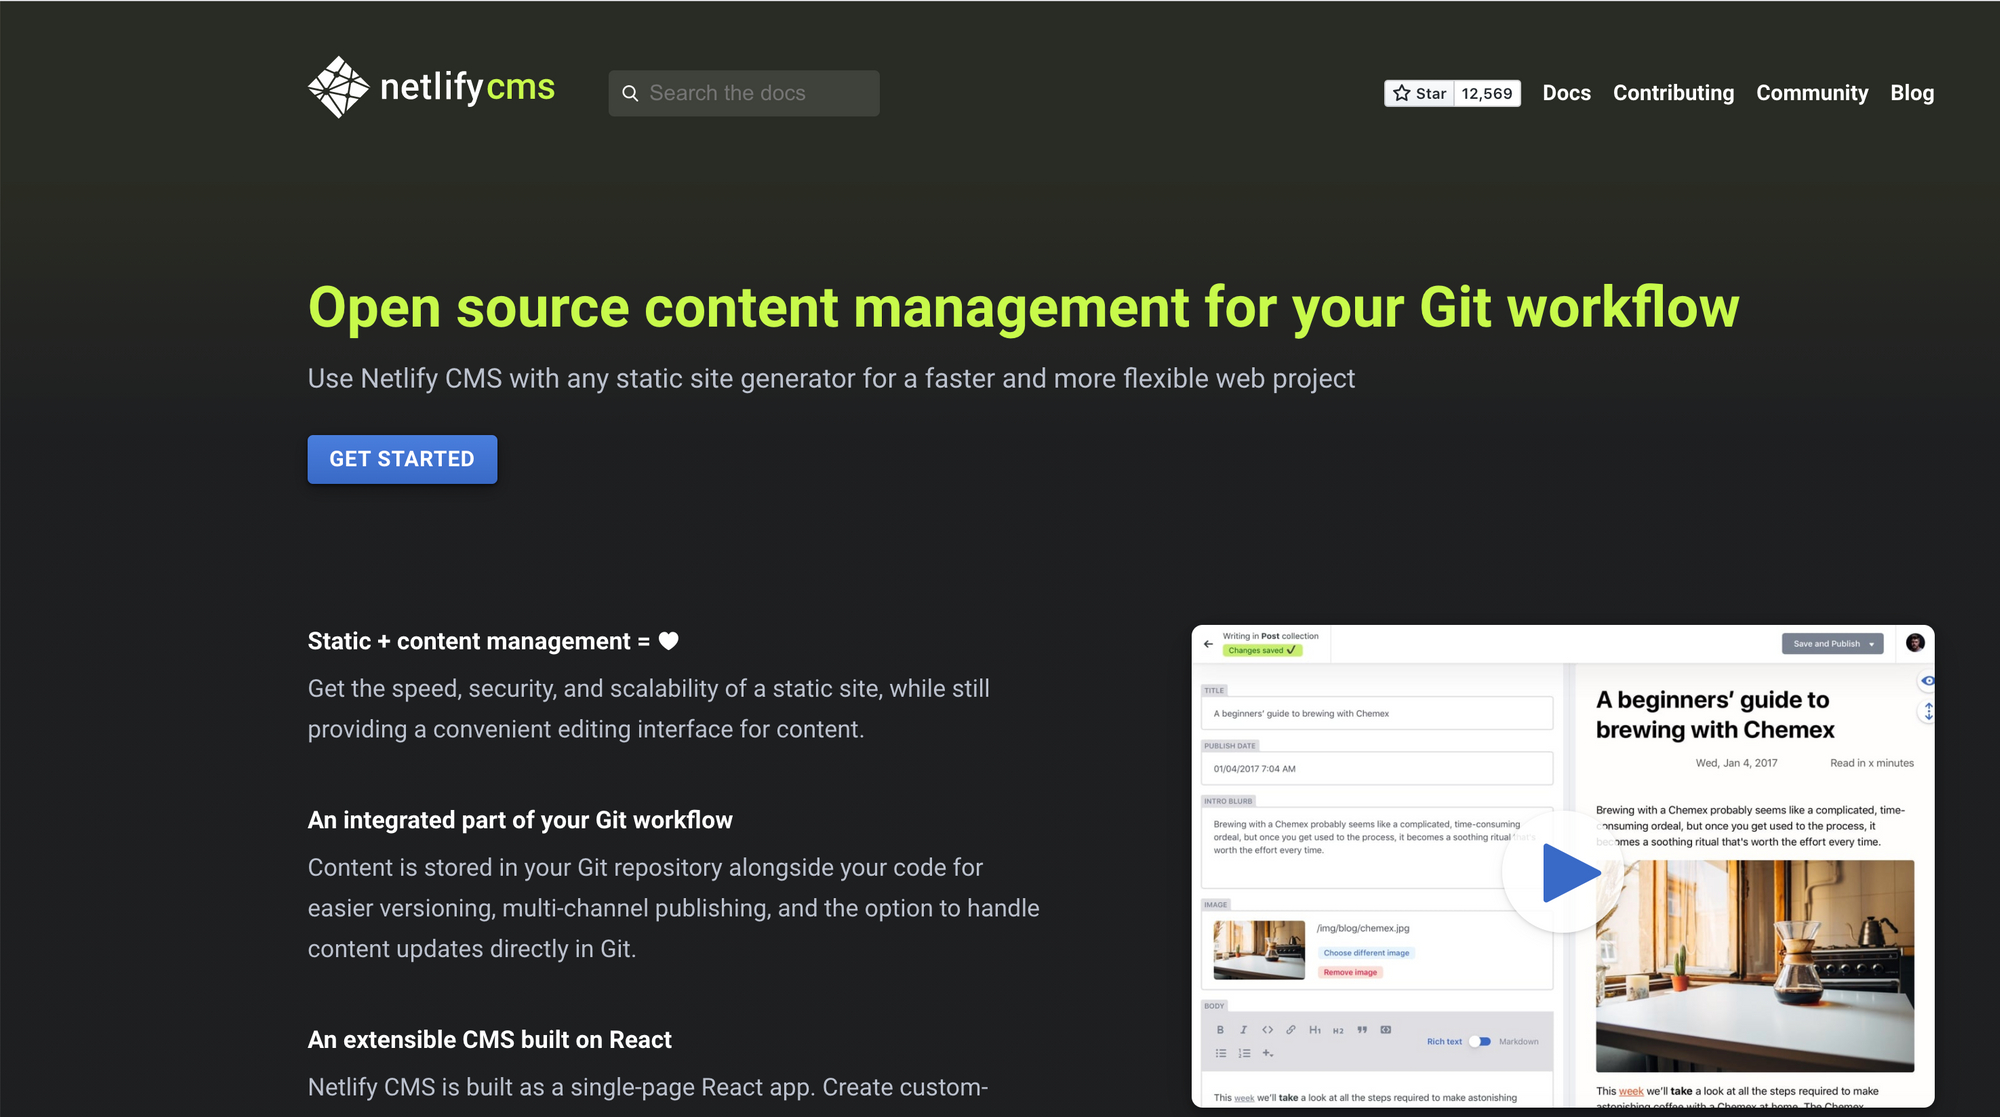This screenshot has width=2000, height=1117.
Task: Click the Netlify CMS diamond logo
Action: point(339,87)
